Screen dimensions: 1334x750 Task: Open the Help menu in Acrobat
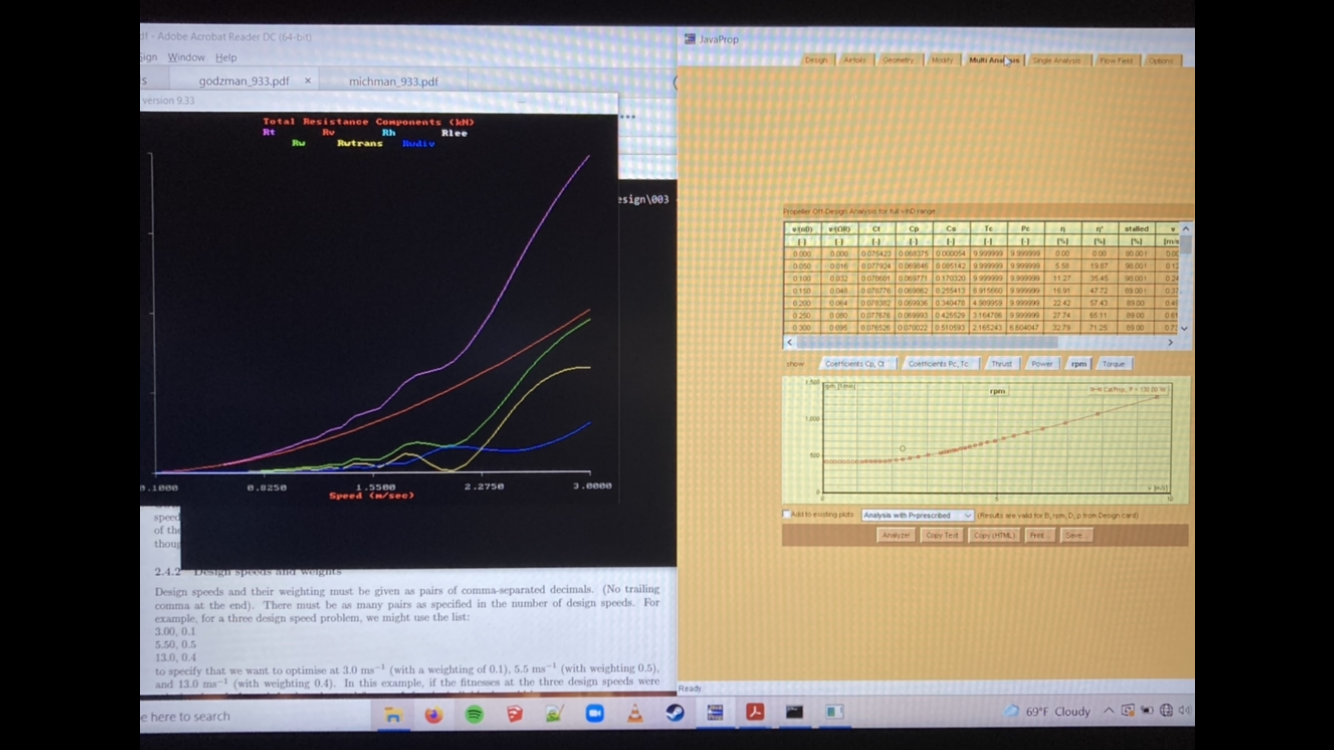[226, 57]
